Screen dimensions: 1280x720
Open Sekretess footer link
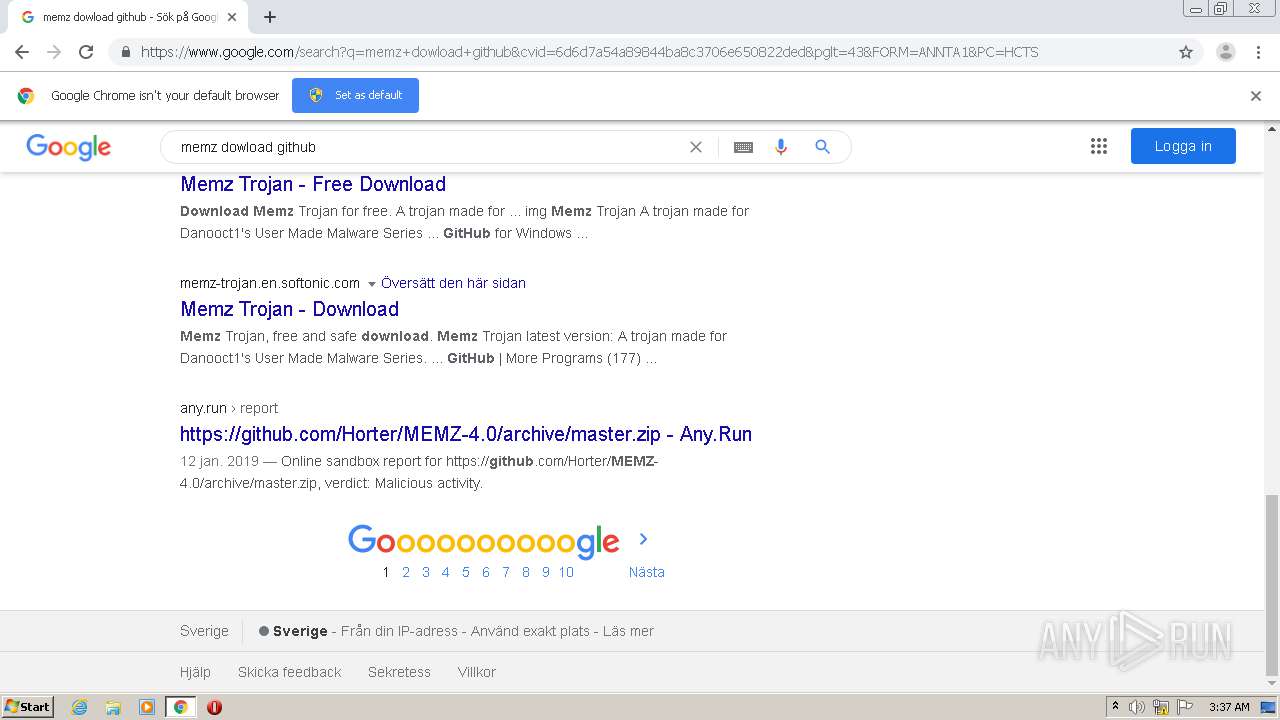(399, 672)
